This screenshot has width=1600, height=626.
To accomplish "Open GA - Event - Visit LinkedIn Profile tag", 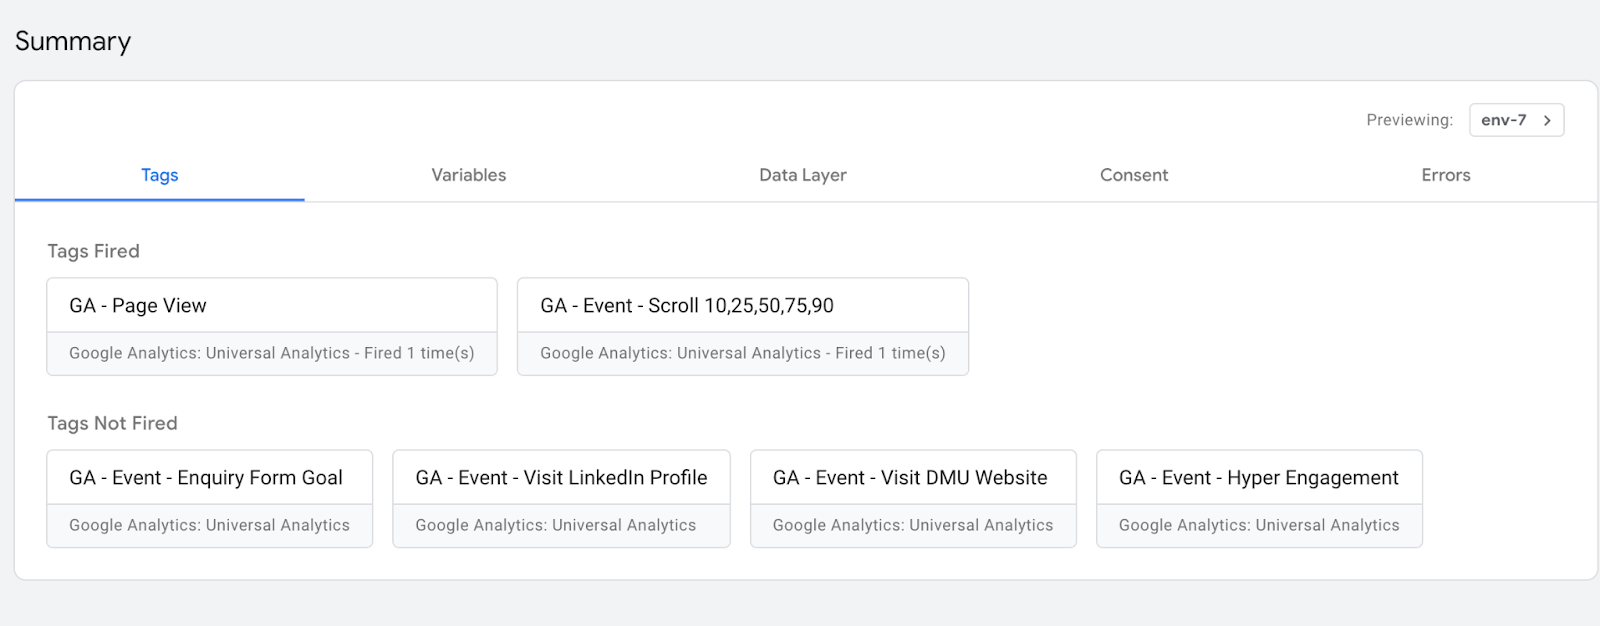I will tap(561, 478).
